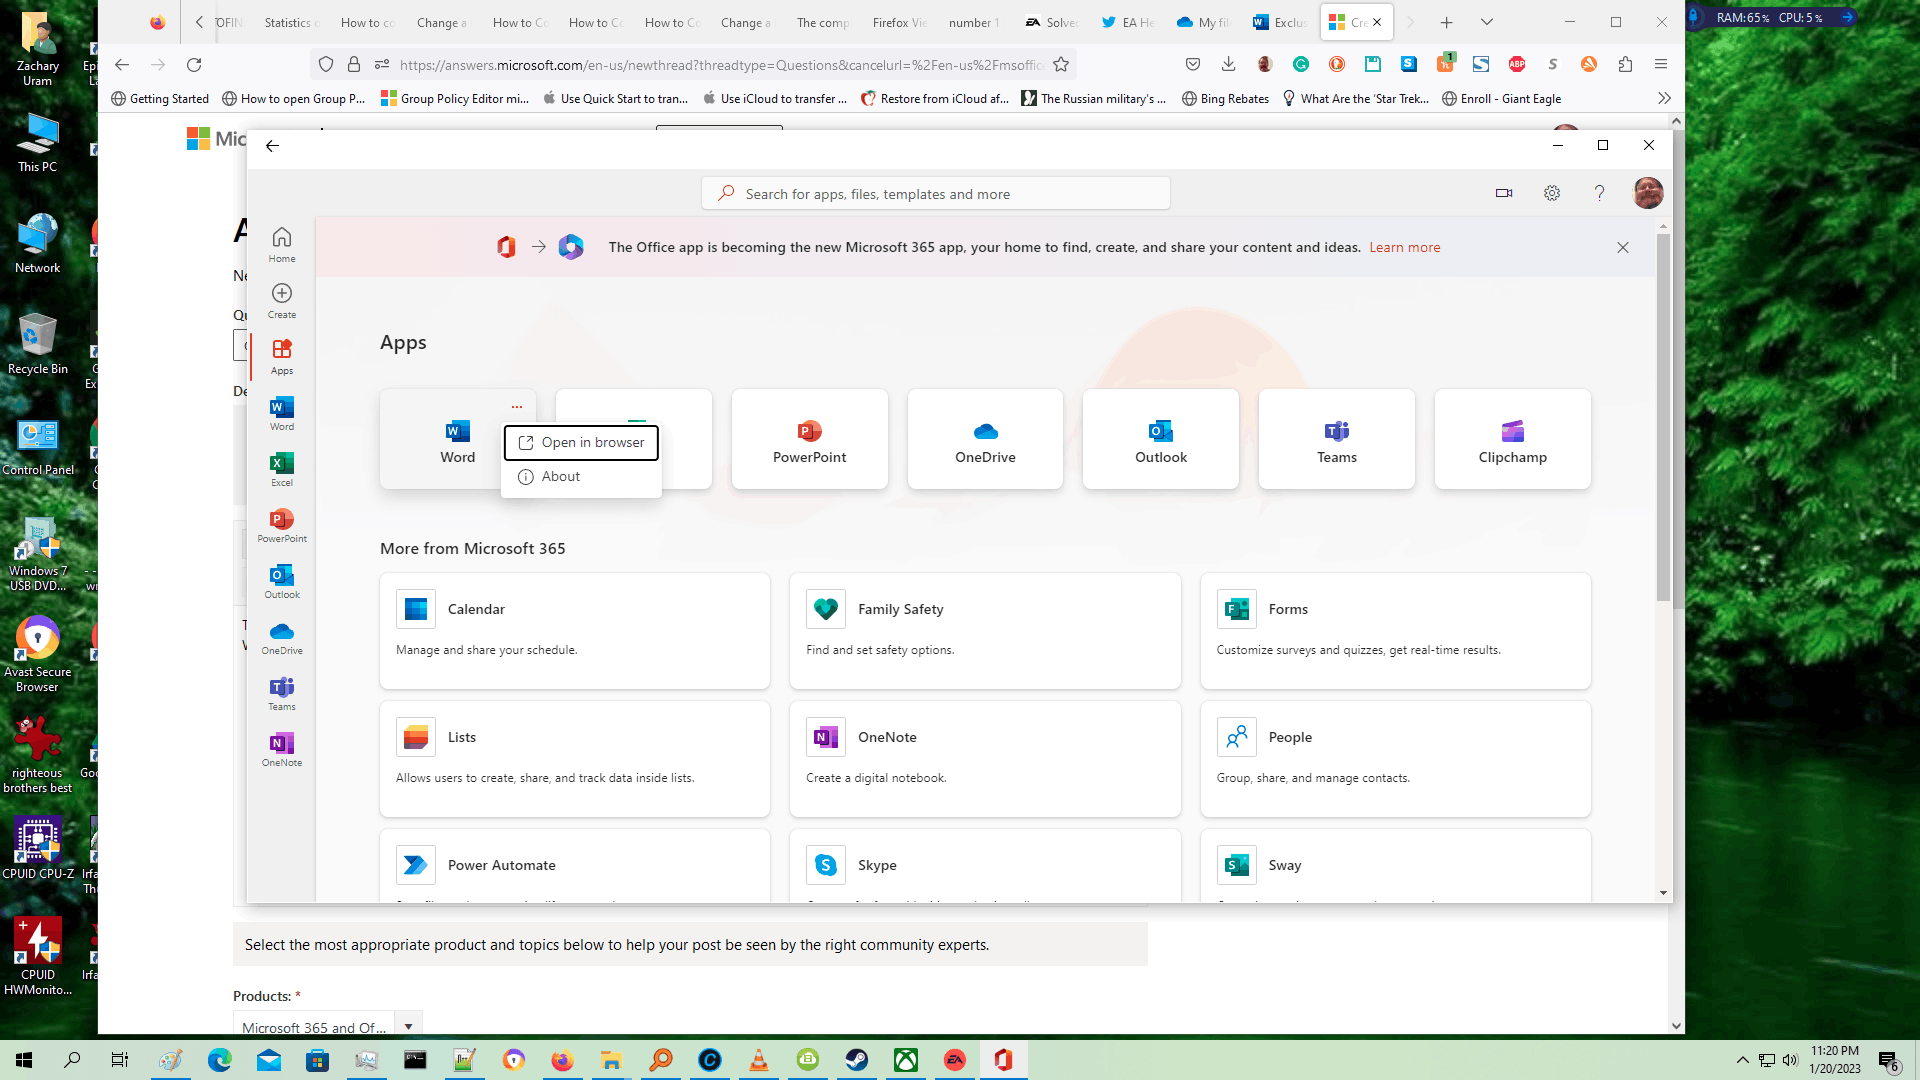1920x1080 pixels.
Task: Open Excel from the Office sidebar
Action: coord(282,468)
